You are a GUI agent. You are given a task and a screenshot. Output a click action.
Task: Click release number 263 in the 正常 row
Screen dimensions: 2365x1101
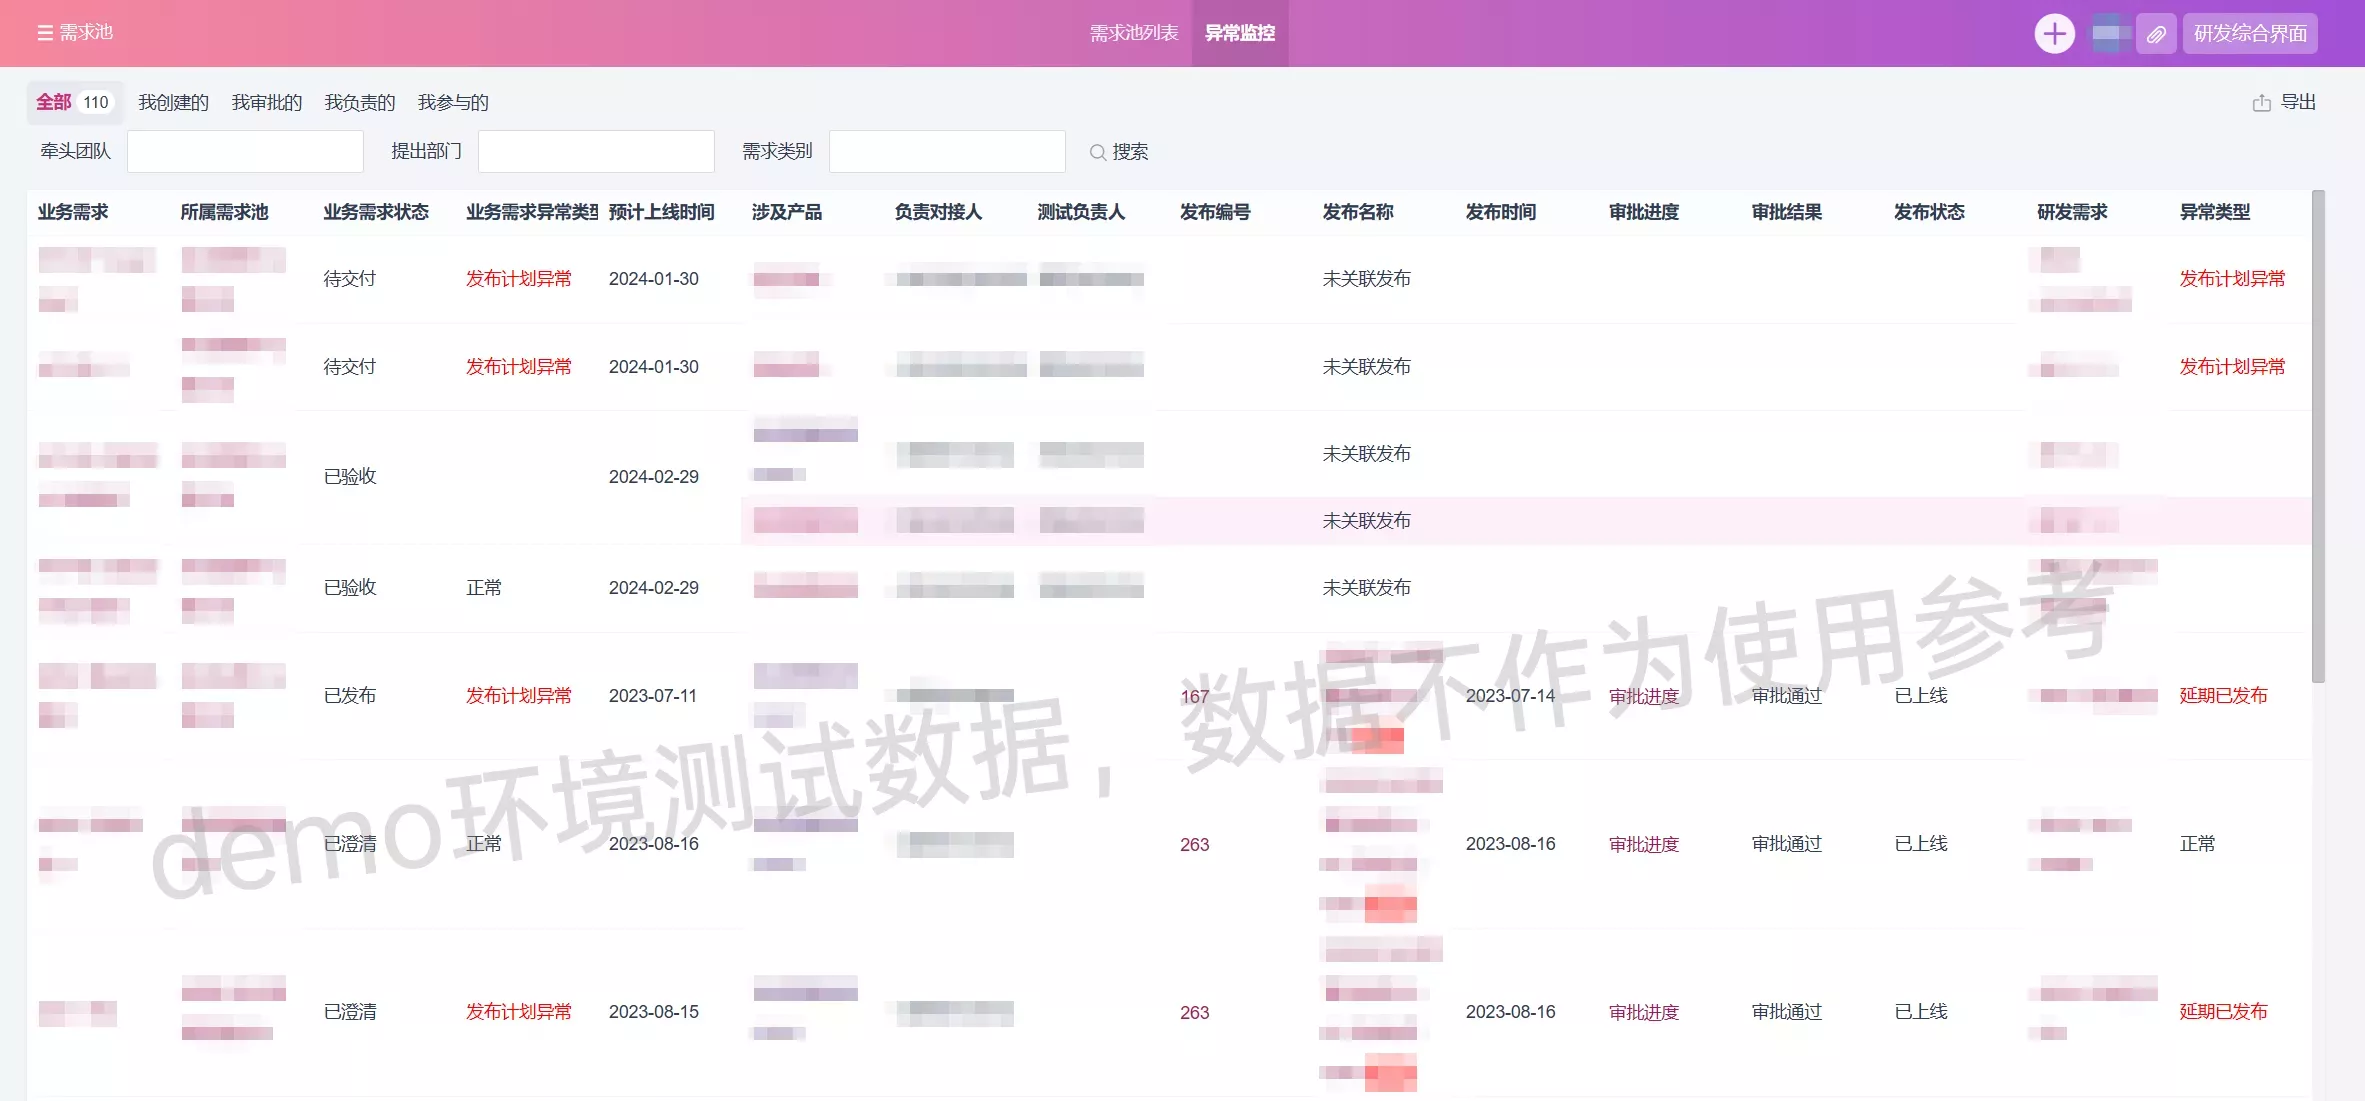(x=1194, y=844)
